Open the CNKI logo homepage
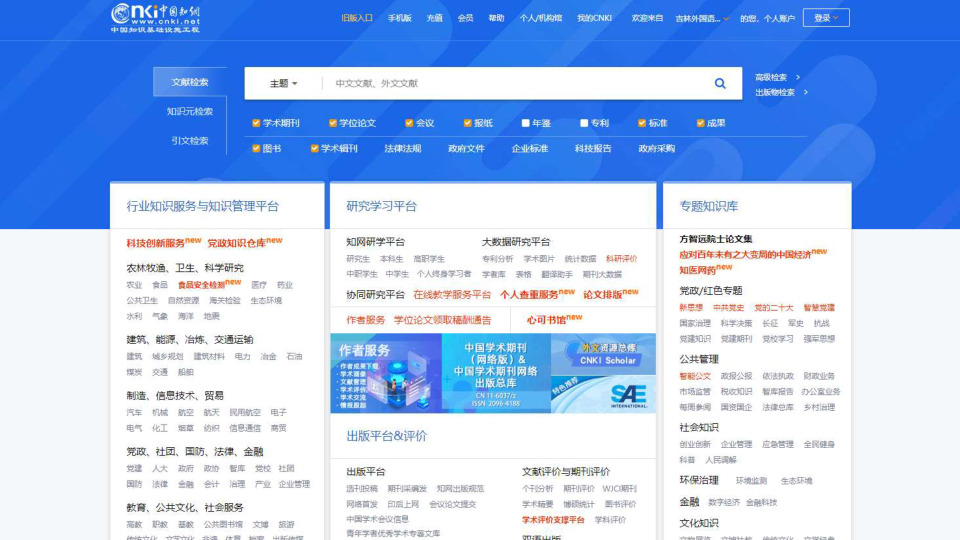Image resolution: width=960 pixels, height=540 pixels. pos(156,18)
